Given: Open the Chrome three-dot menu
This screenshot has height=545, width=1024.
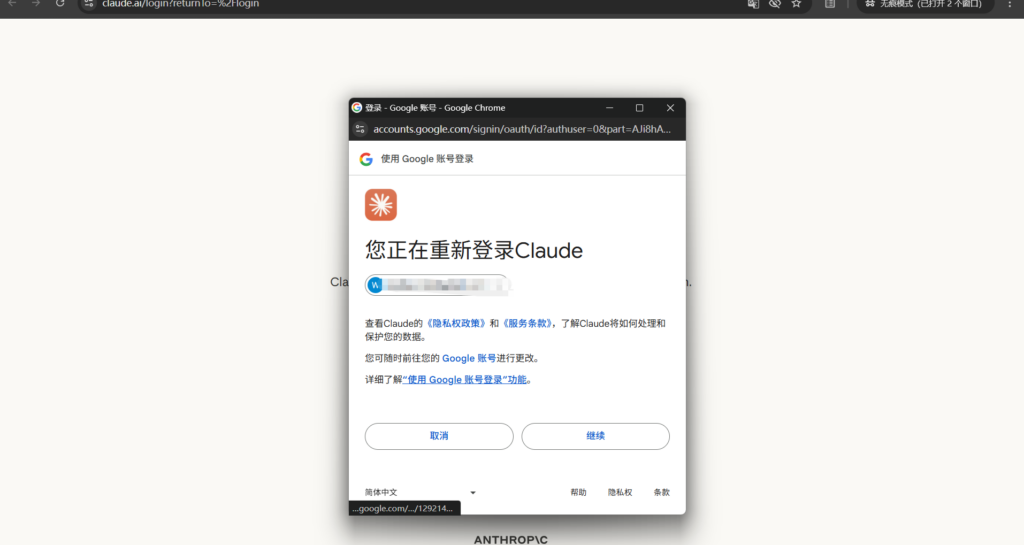Looking at the screenshot, I should tap(1009, 4).
